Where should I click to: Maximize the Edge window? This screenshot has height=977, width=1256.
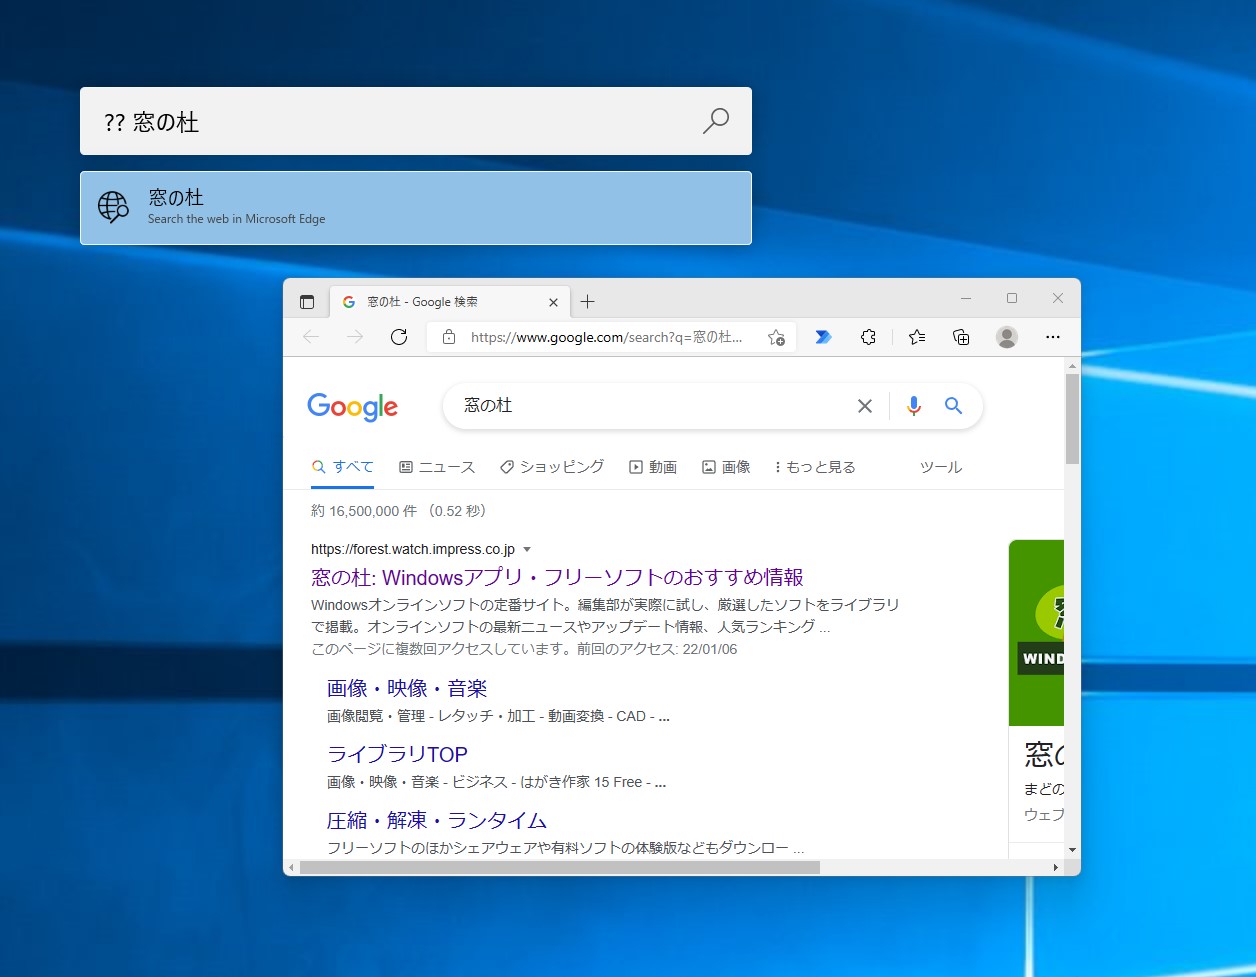click(1012, 298)
